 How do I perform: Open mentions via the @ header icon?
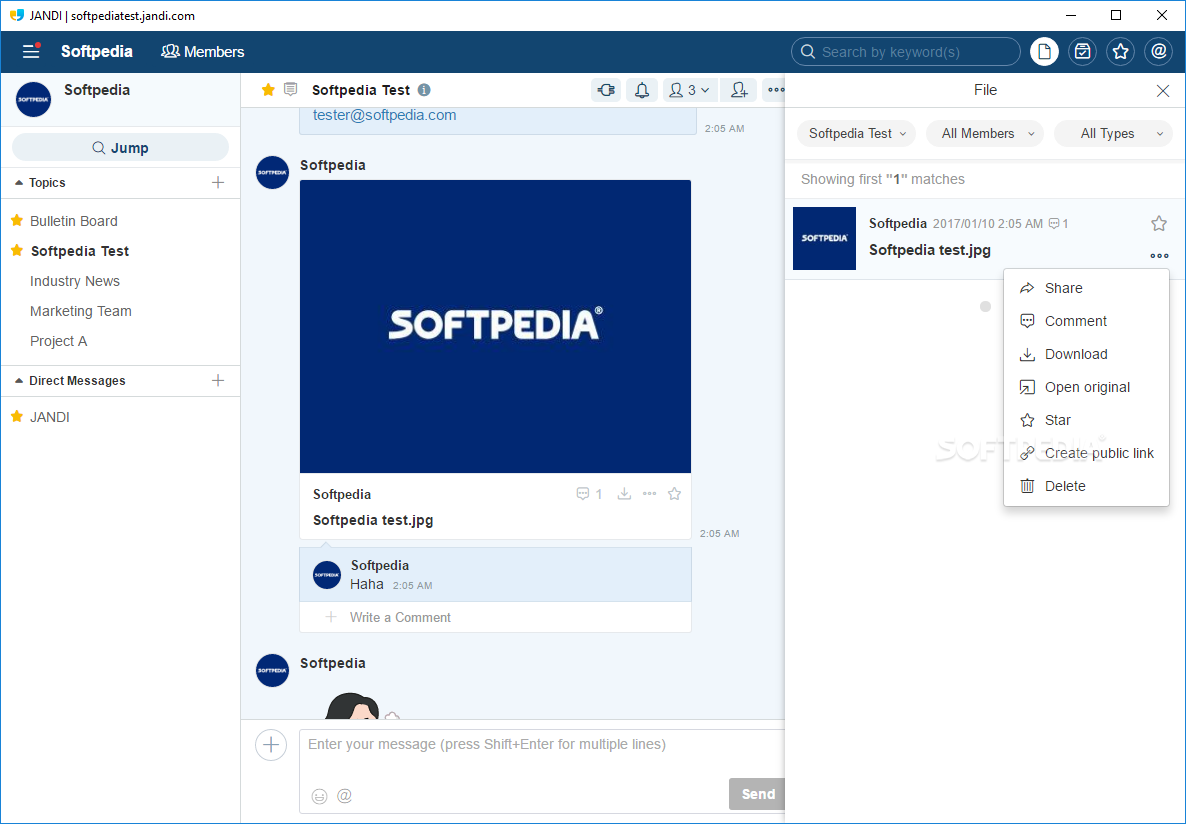pos(1158,51)
